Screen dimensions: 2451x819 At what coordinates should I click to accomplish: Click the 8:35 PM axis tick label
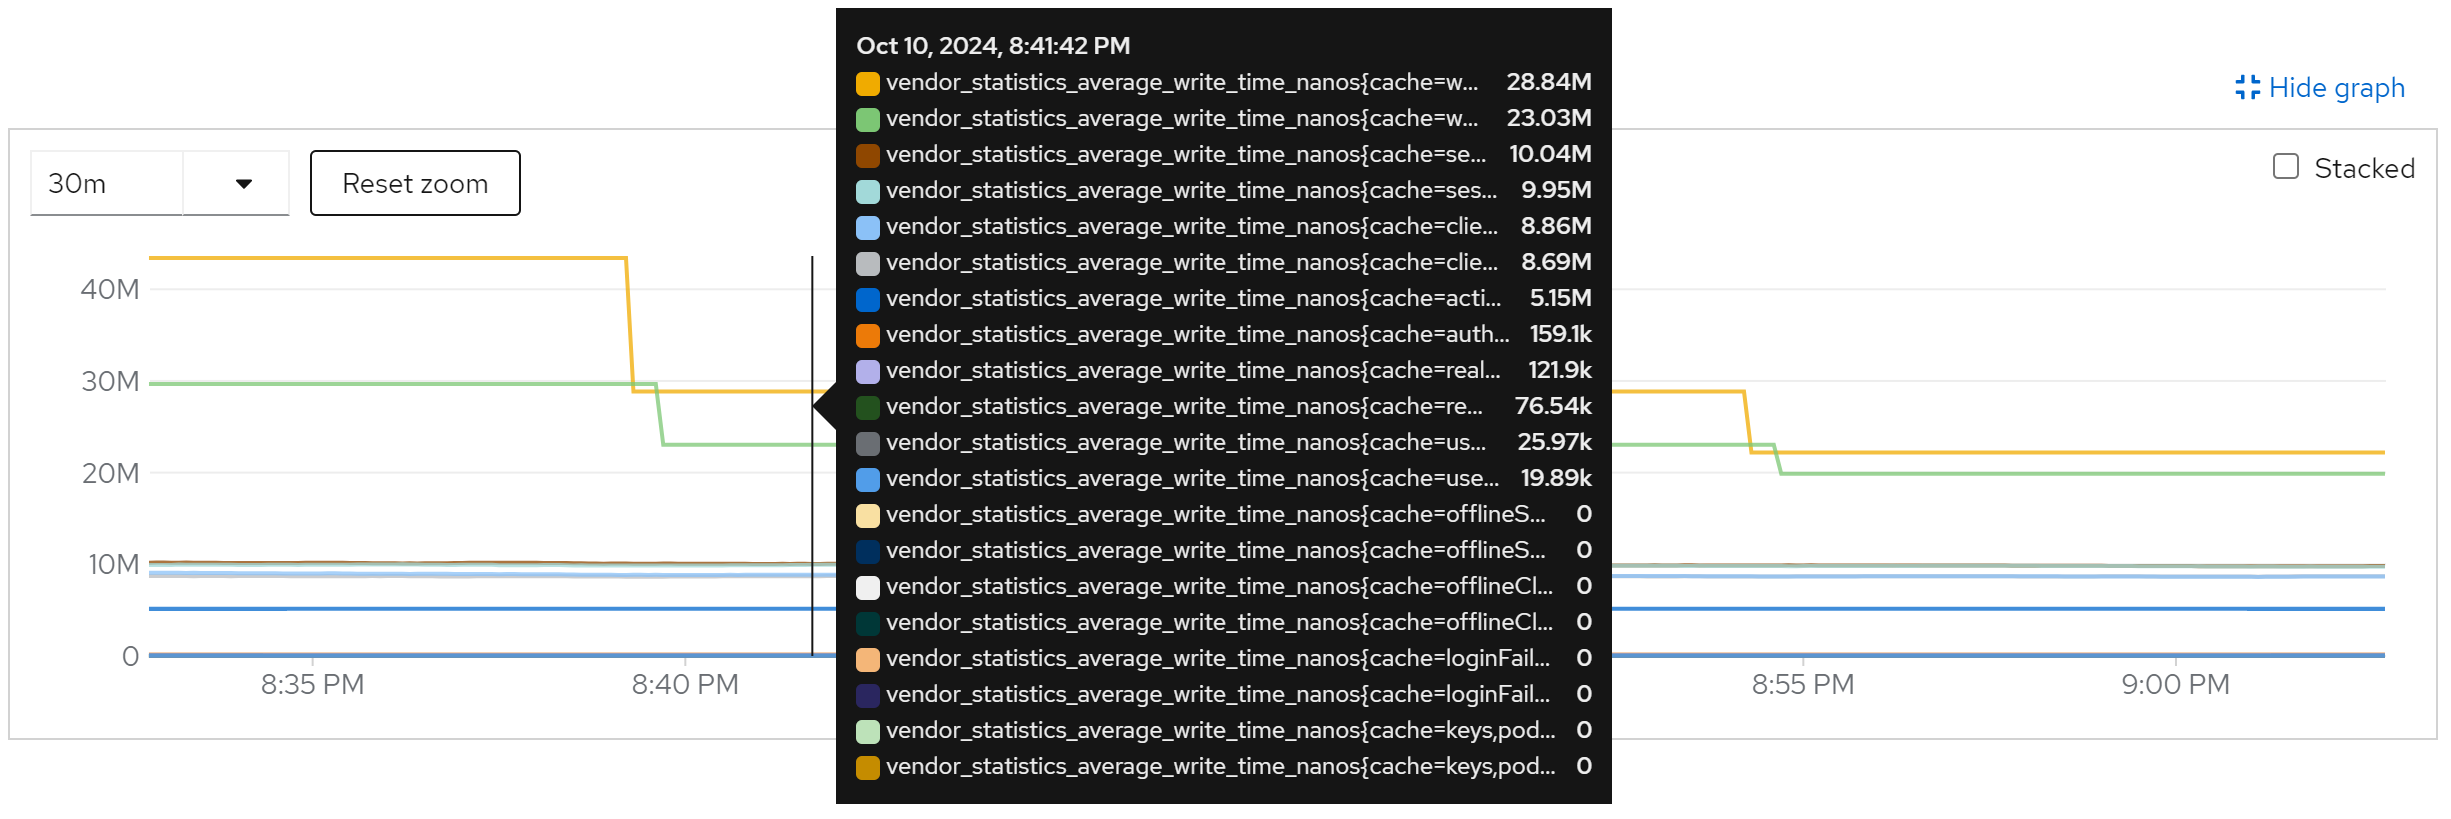coord(312,684)
